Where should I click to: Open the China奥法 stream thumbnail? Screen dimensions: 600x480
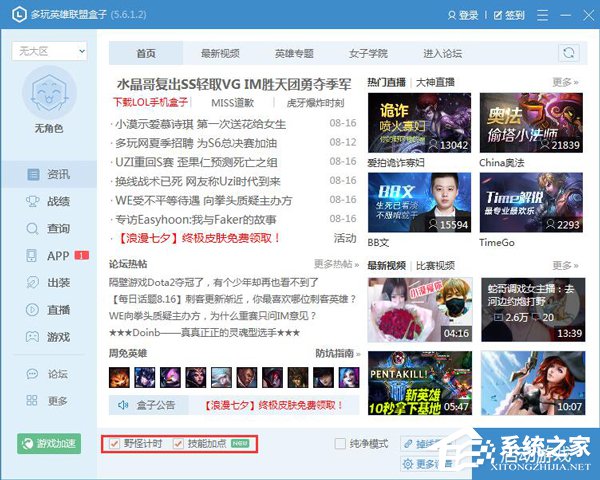pos(532,123)
